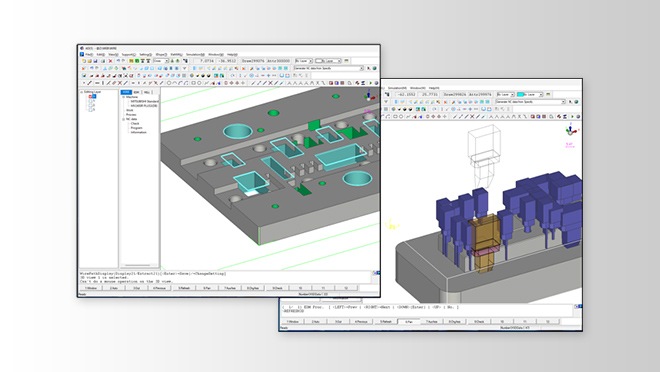
Task: Click the red X delete icon in left top toolbar
Action: [x=110, y=61]
